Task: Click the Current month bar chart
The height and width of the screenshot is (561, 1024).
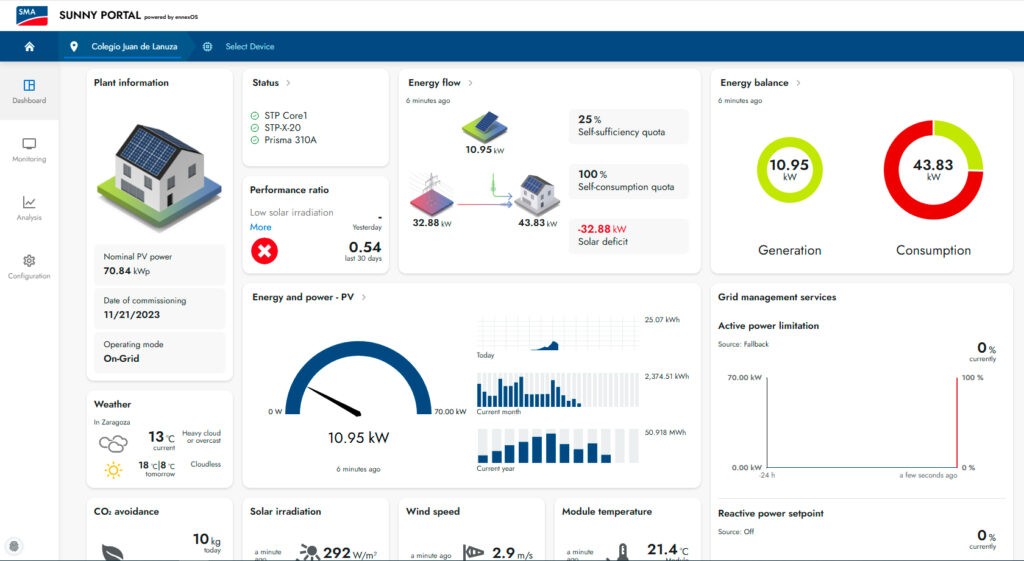Action: click(557, 390)
